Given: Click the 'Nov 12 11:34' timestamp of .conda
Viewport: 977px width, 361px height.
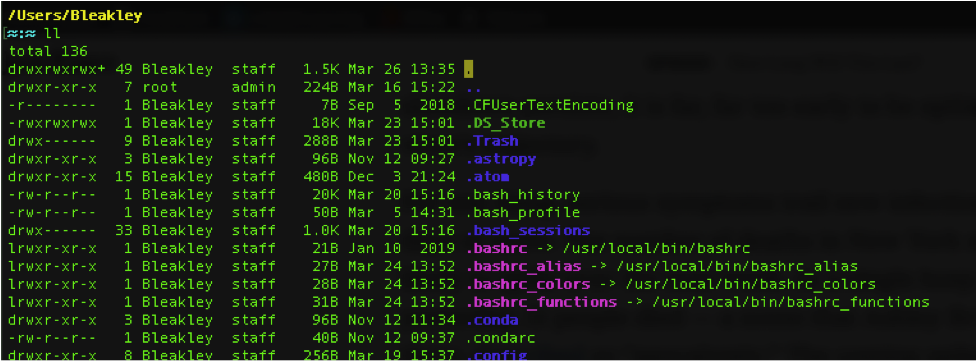Looking at the screenshot, I should [x=401, y=320].
